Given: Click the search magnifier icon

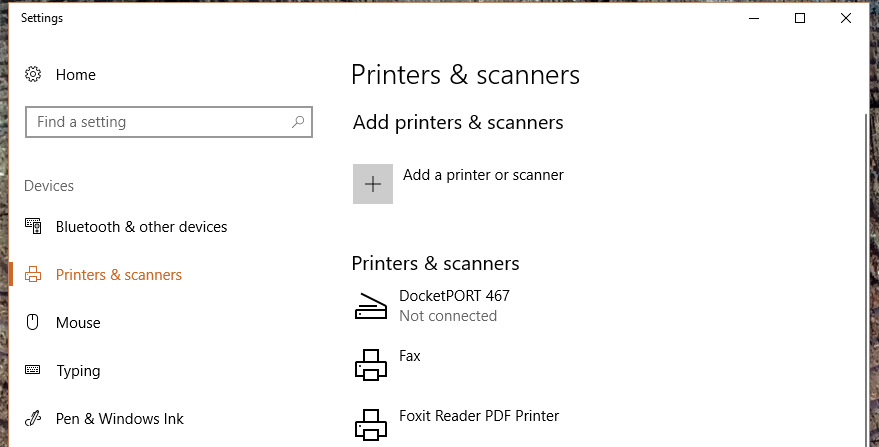Looking at the screenshot, I should (298, 122).
